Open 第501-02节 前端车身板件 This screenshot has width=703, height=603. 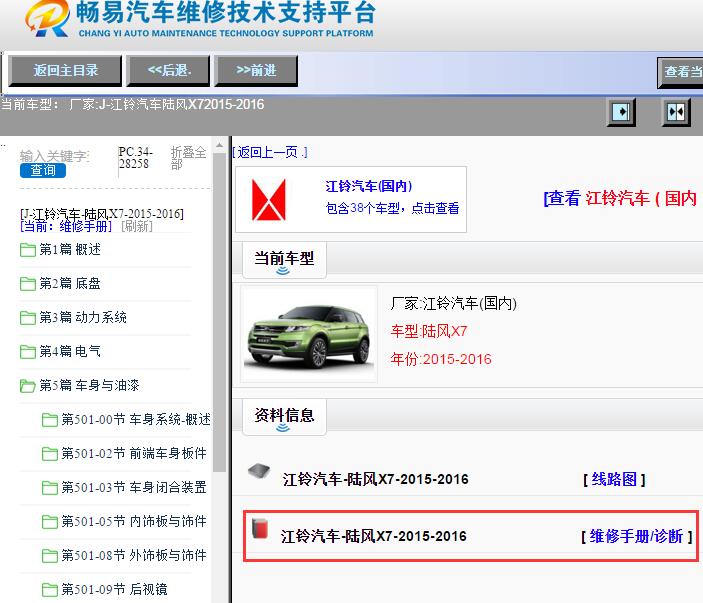pos(134,453)
